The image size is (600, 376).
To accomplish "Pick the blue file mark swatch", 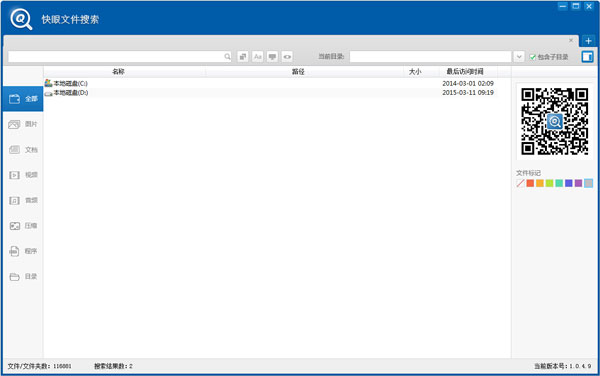I will (569, 183).
